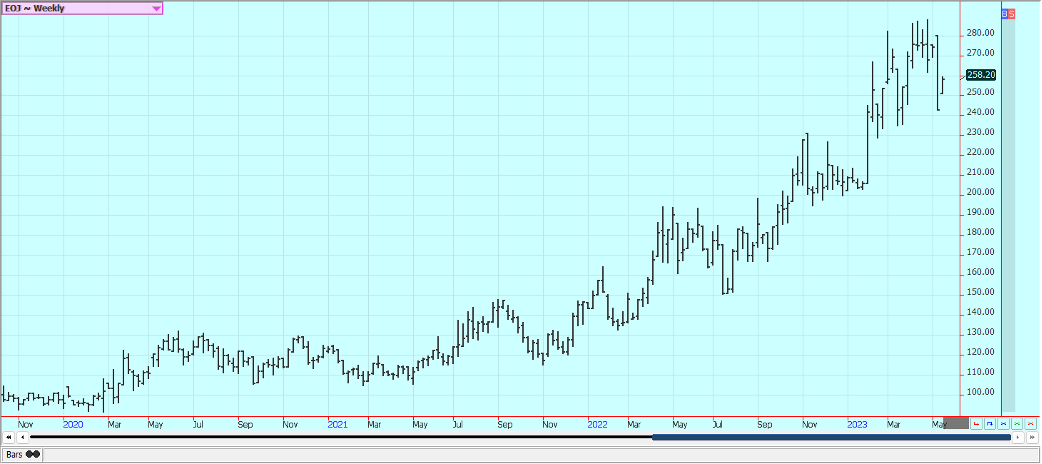The width and height of the screenshot is (1042, 464).
Task: Step chart forward with single right arrow
Action: pyautogui.click(x=1019, y=437)
